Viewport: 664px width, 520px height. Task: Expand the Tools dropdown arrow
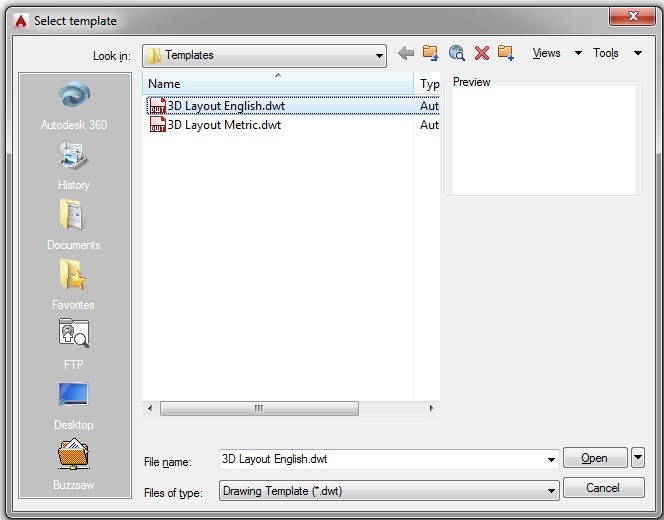(638, 53)
